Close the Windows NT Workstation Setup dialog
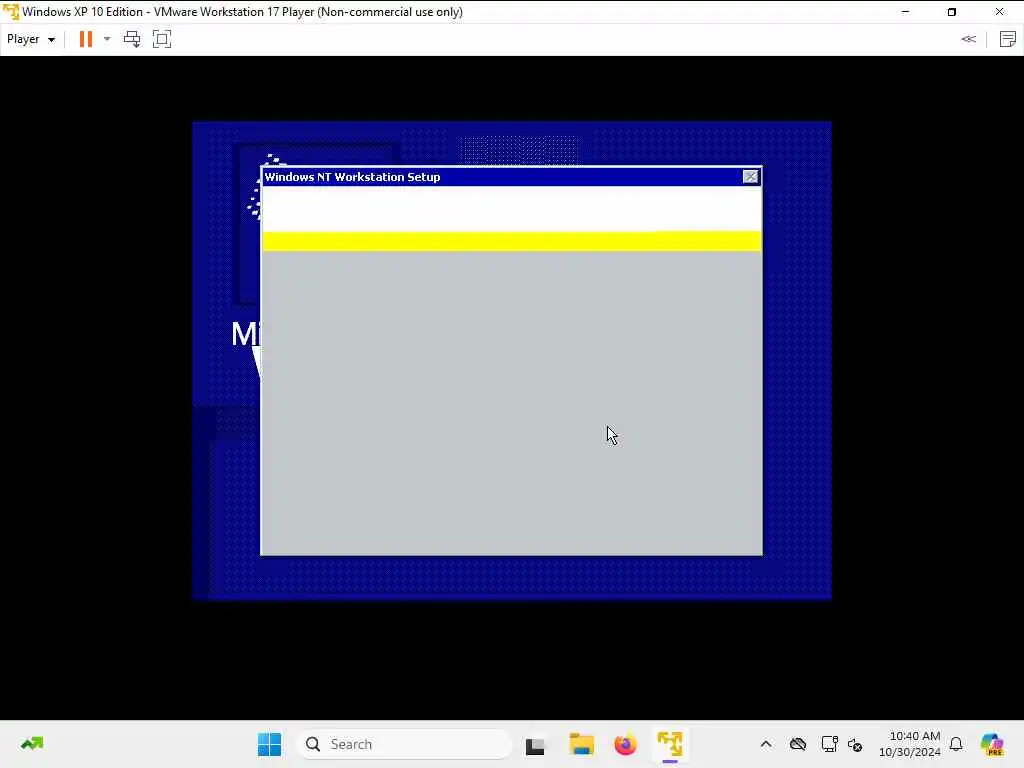 [x=750, y=176]
